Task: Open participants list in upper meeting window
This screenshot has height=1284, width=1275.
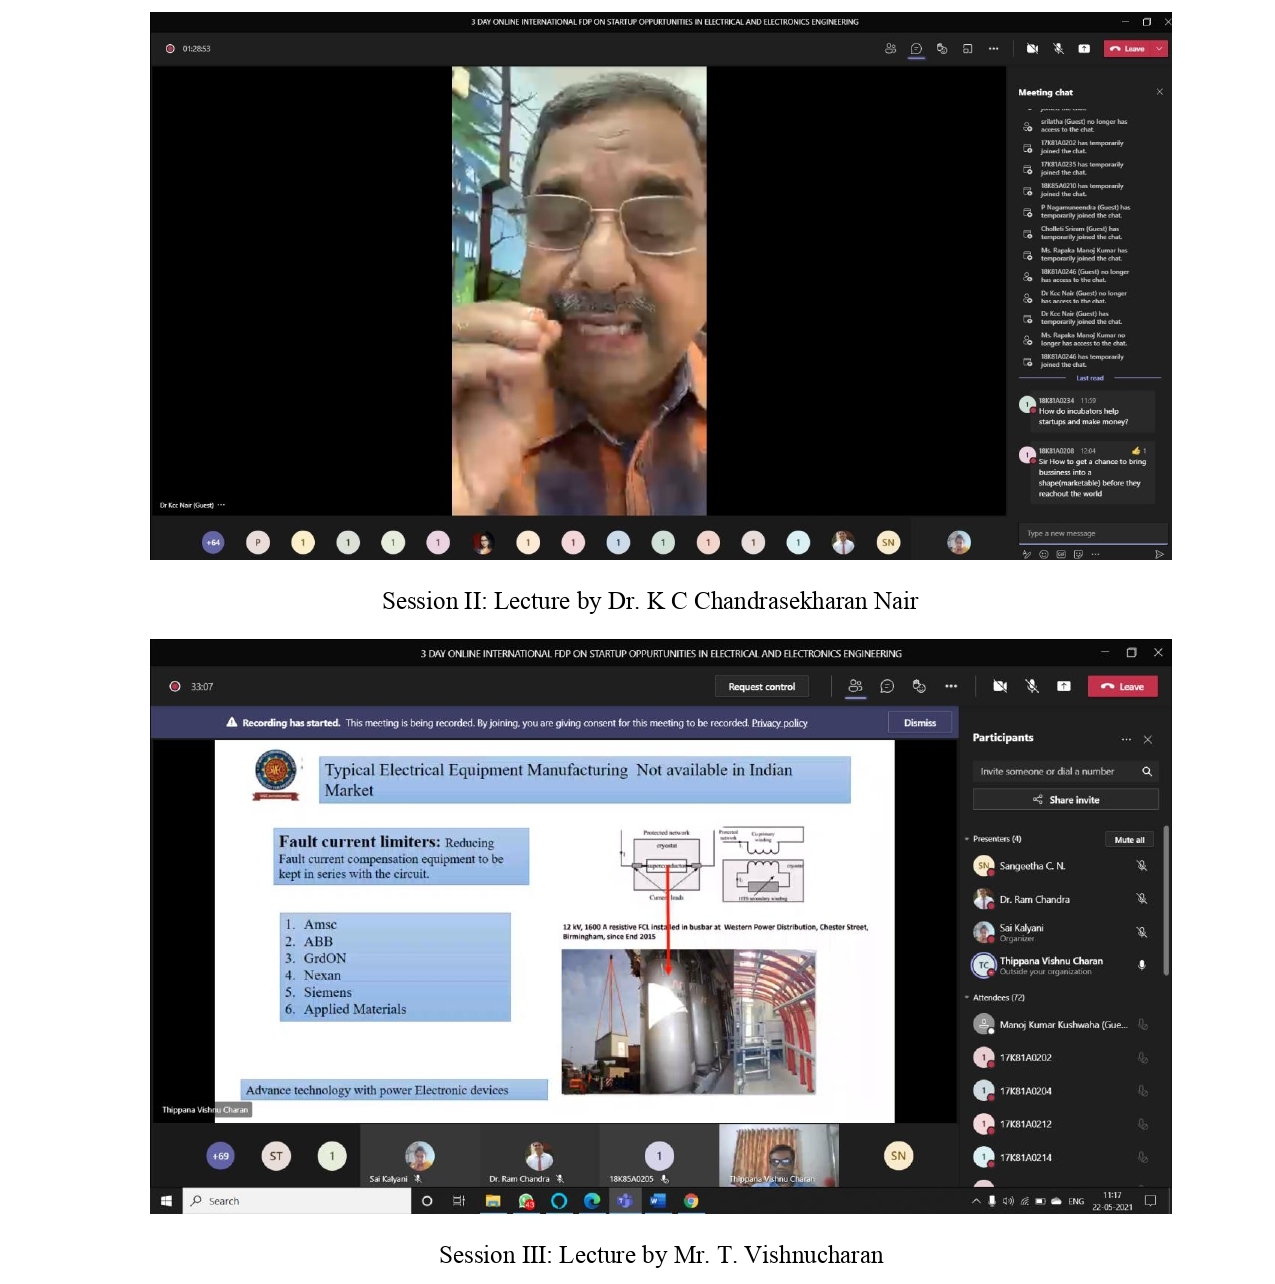Action: pyautogui.click(x=890, y=48)
